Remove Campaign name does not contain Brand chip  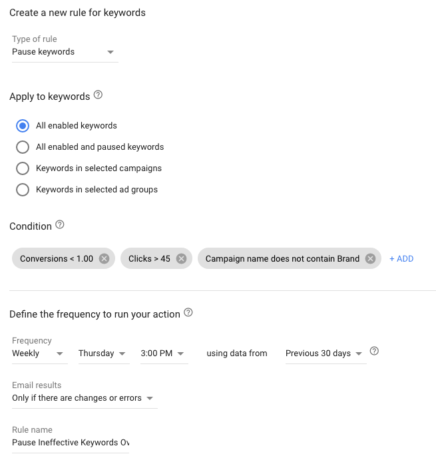click(x=370, y=259)
